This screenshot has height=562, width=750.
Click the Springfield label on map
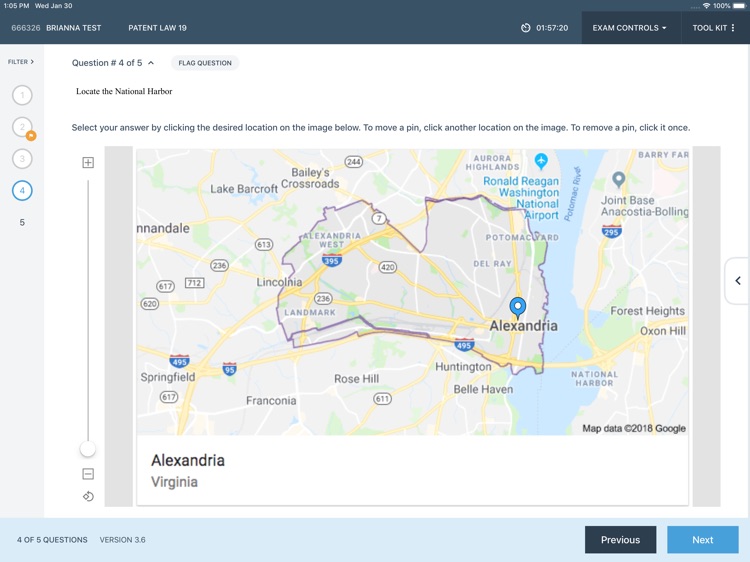pos(168,377)
